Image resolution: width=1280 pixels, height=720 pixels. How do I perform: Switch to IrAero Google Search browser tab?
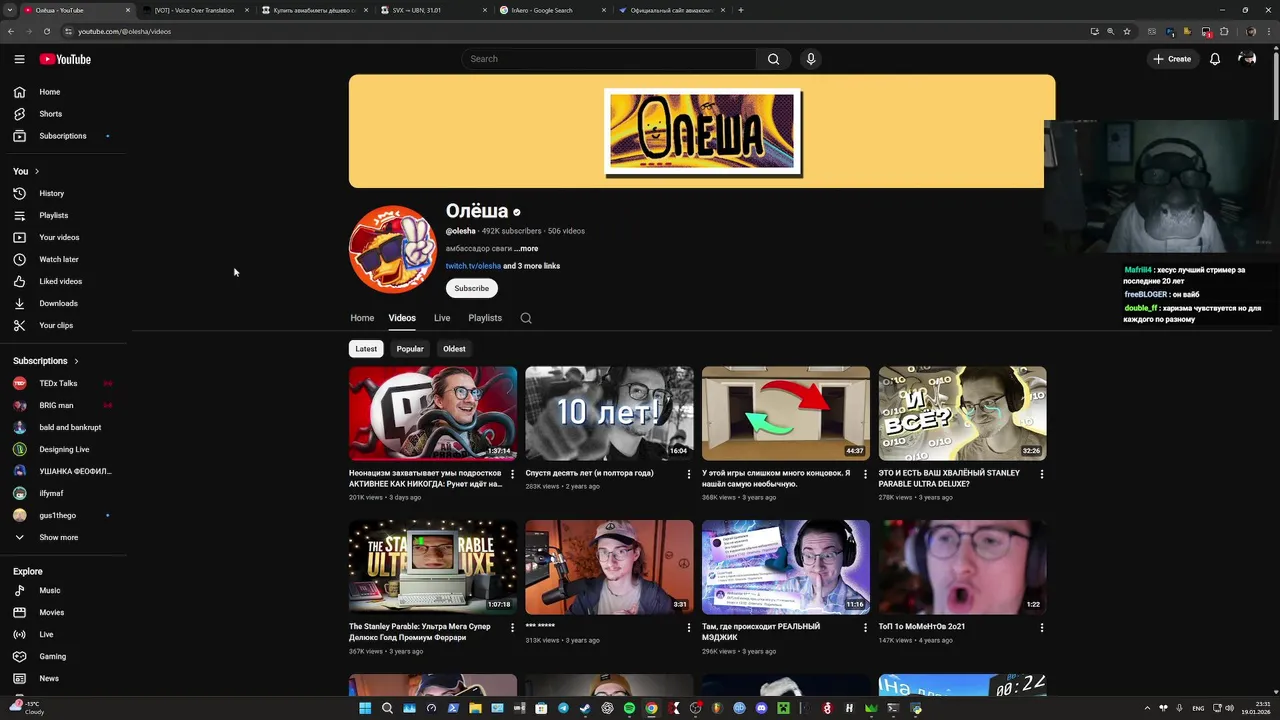pyautogui.click(x=551, y=10)
